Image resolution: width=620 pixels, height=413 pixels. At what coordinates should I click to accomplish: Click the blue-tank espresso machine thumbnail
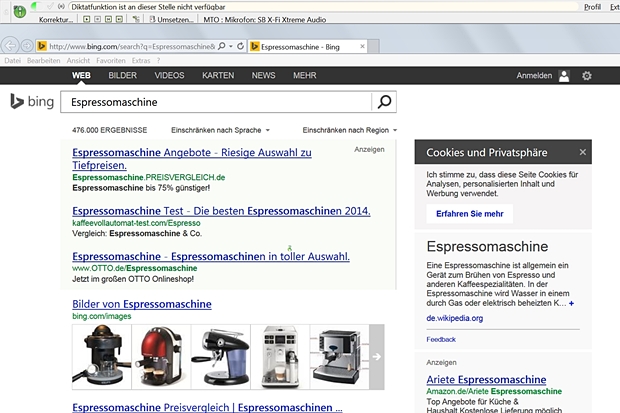(221, 357)
